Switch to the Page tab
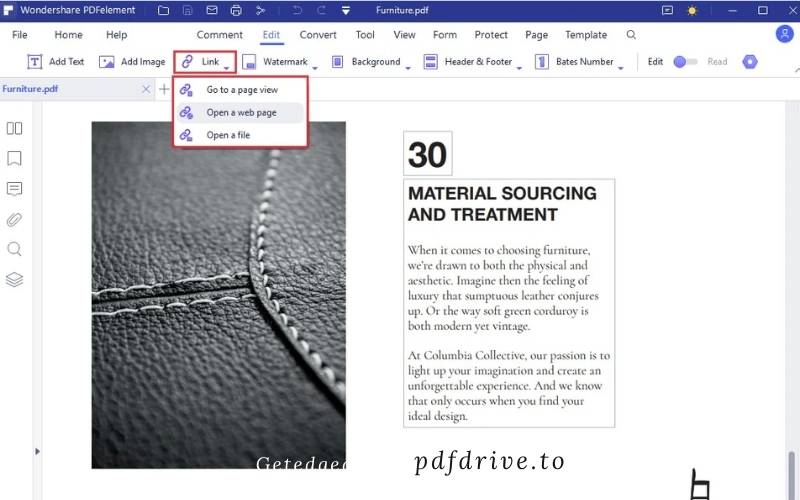The height and width of the screenshot is (500, 800). tap(536, 35)
